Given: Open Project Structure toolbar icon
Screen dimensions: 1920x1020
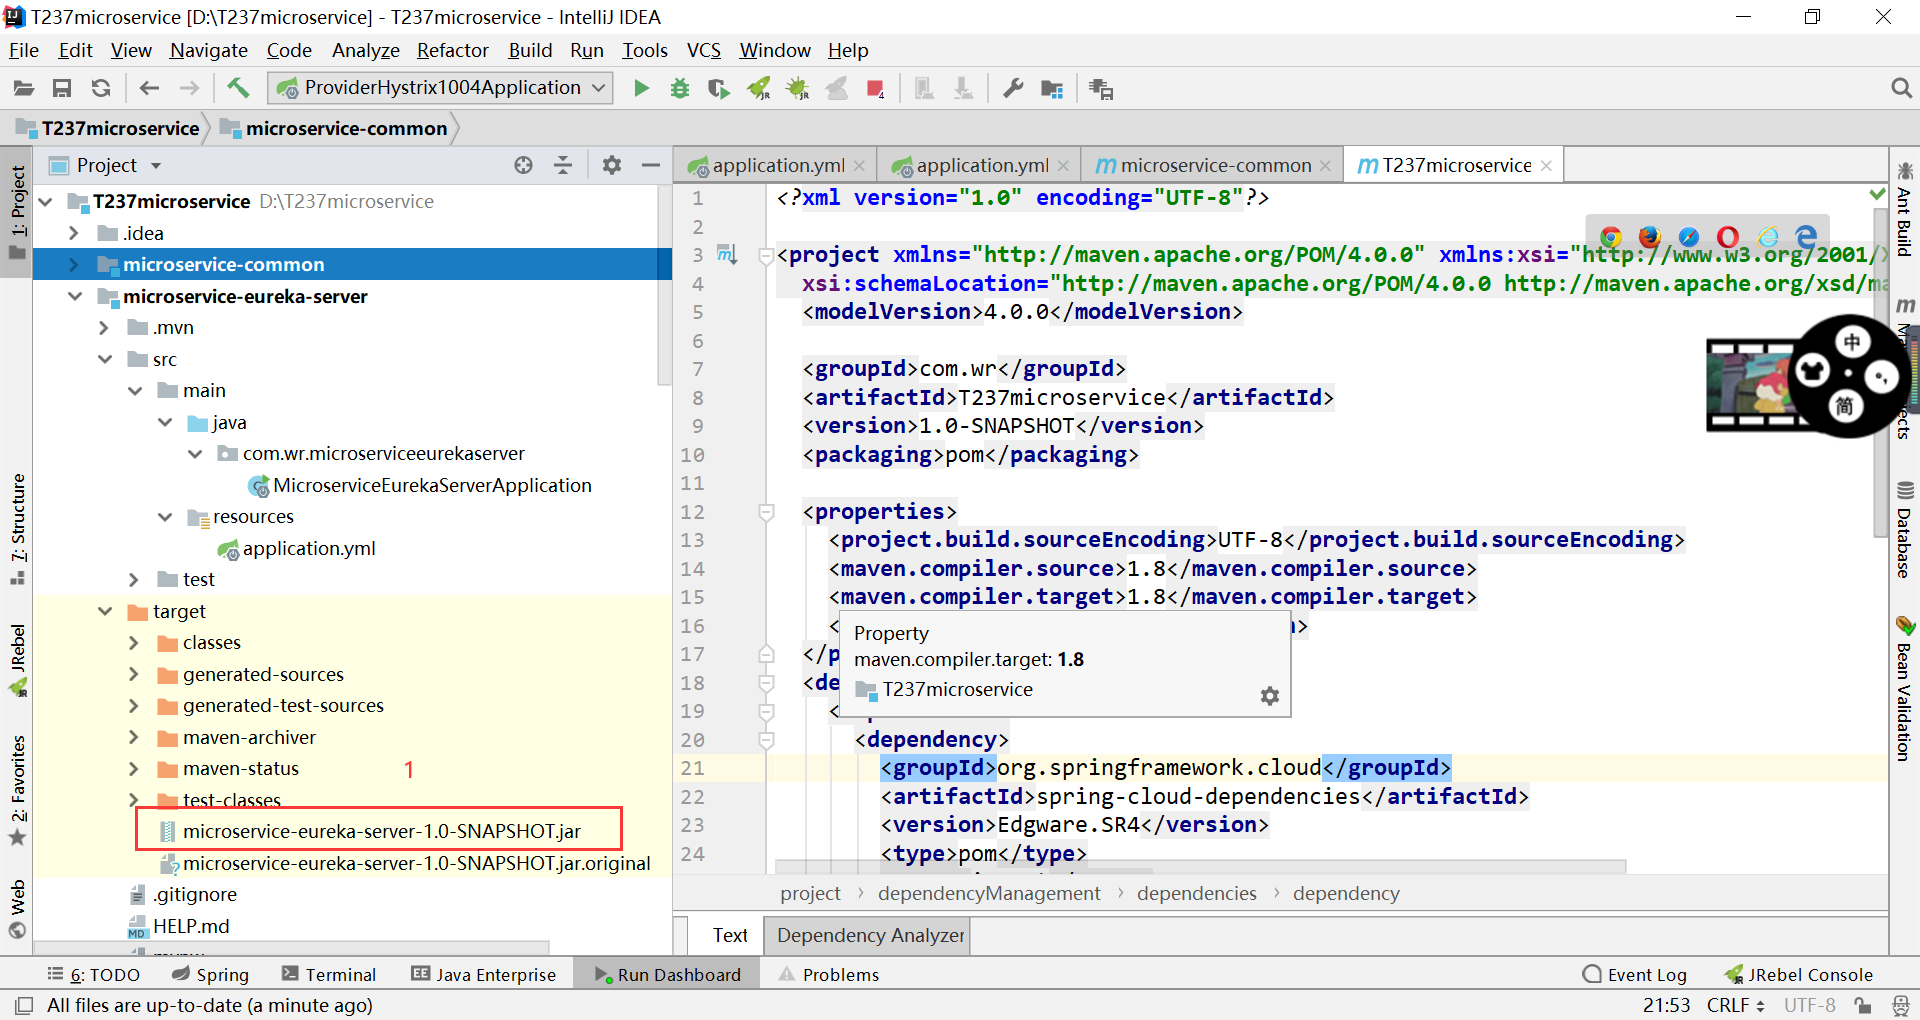Looking at the screenshot, I should coord(1052,89).
